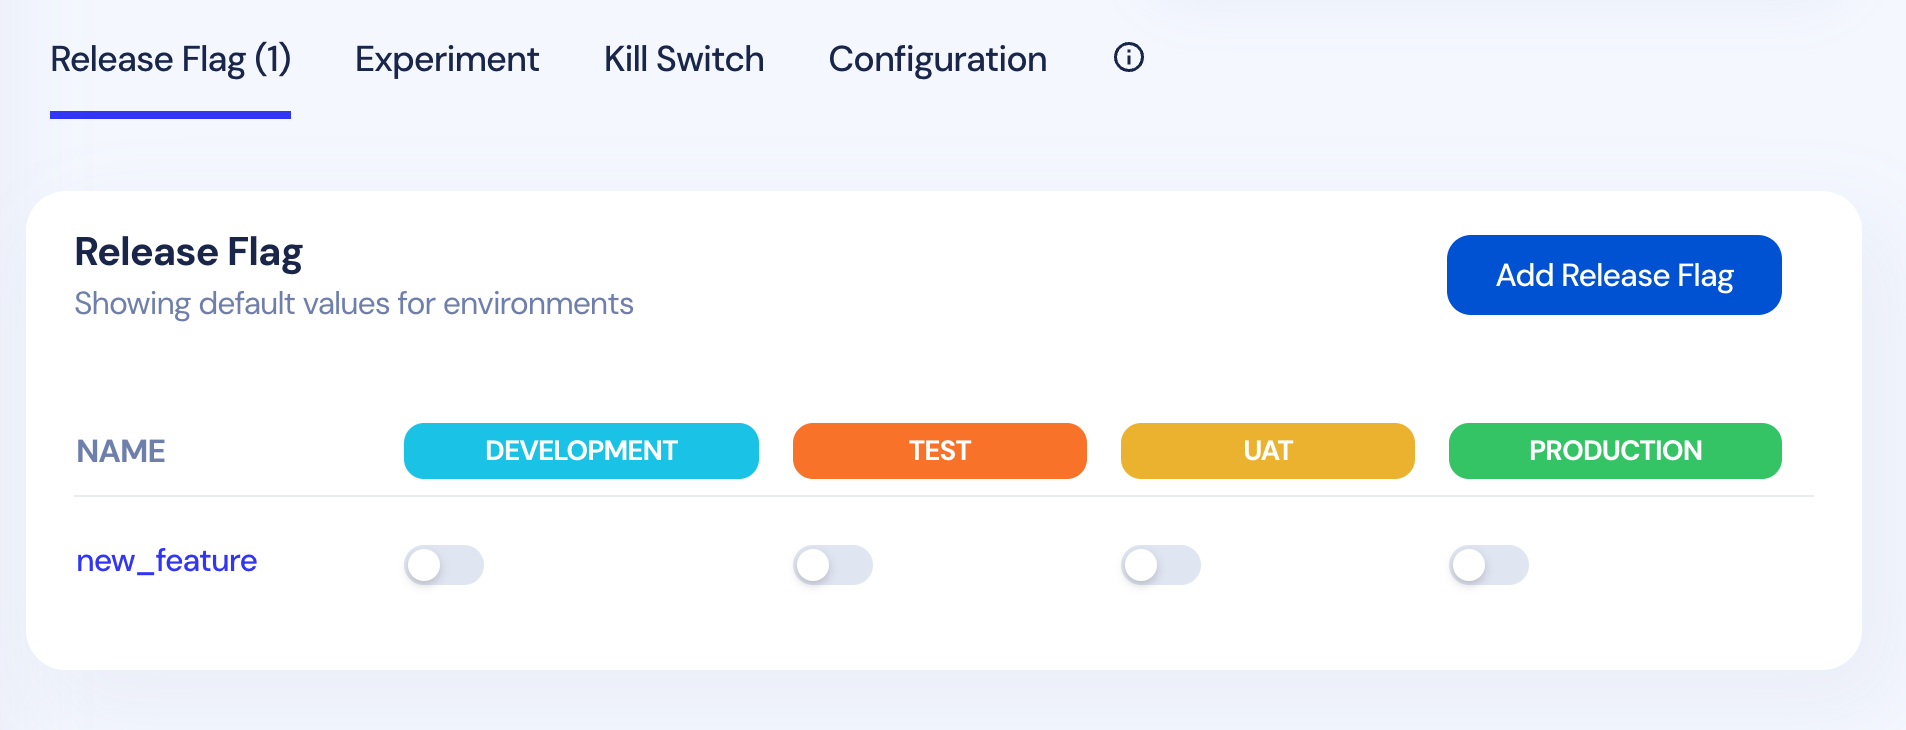Select the green PRODUCTION environment badge

pos(1615,451)
